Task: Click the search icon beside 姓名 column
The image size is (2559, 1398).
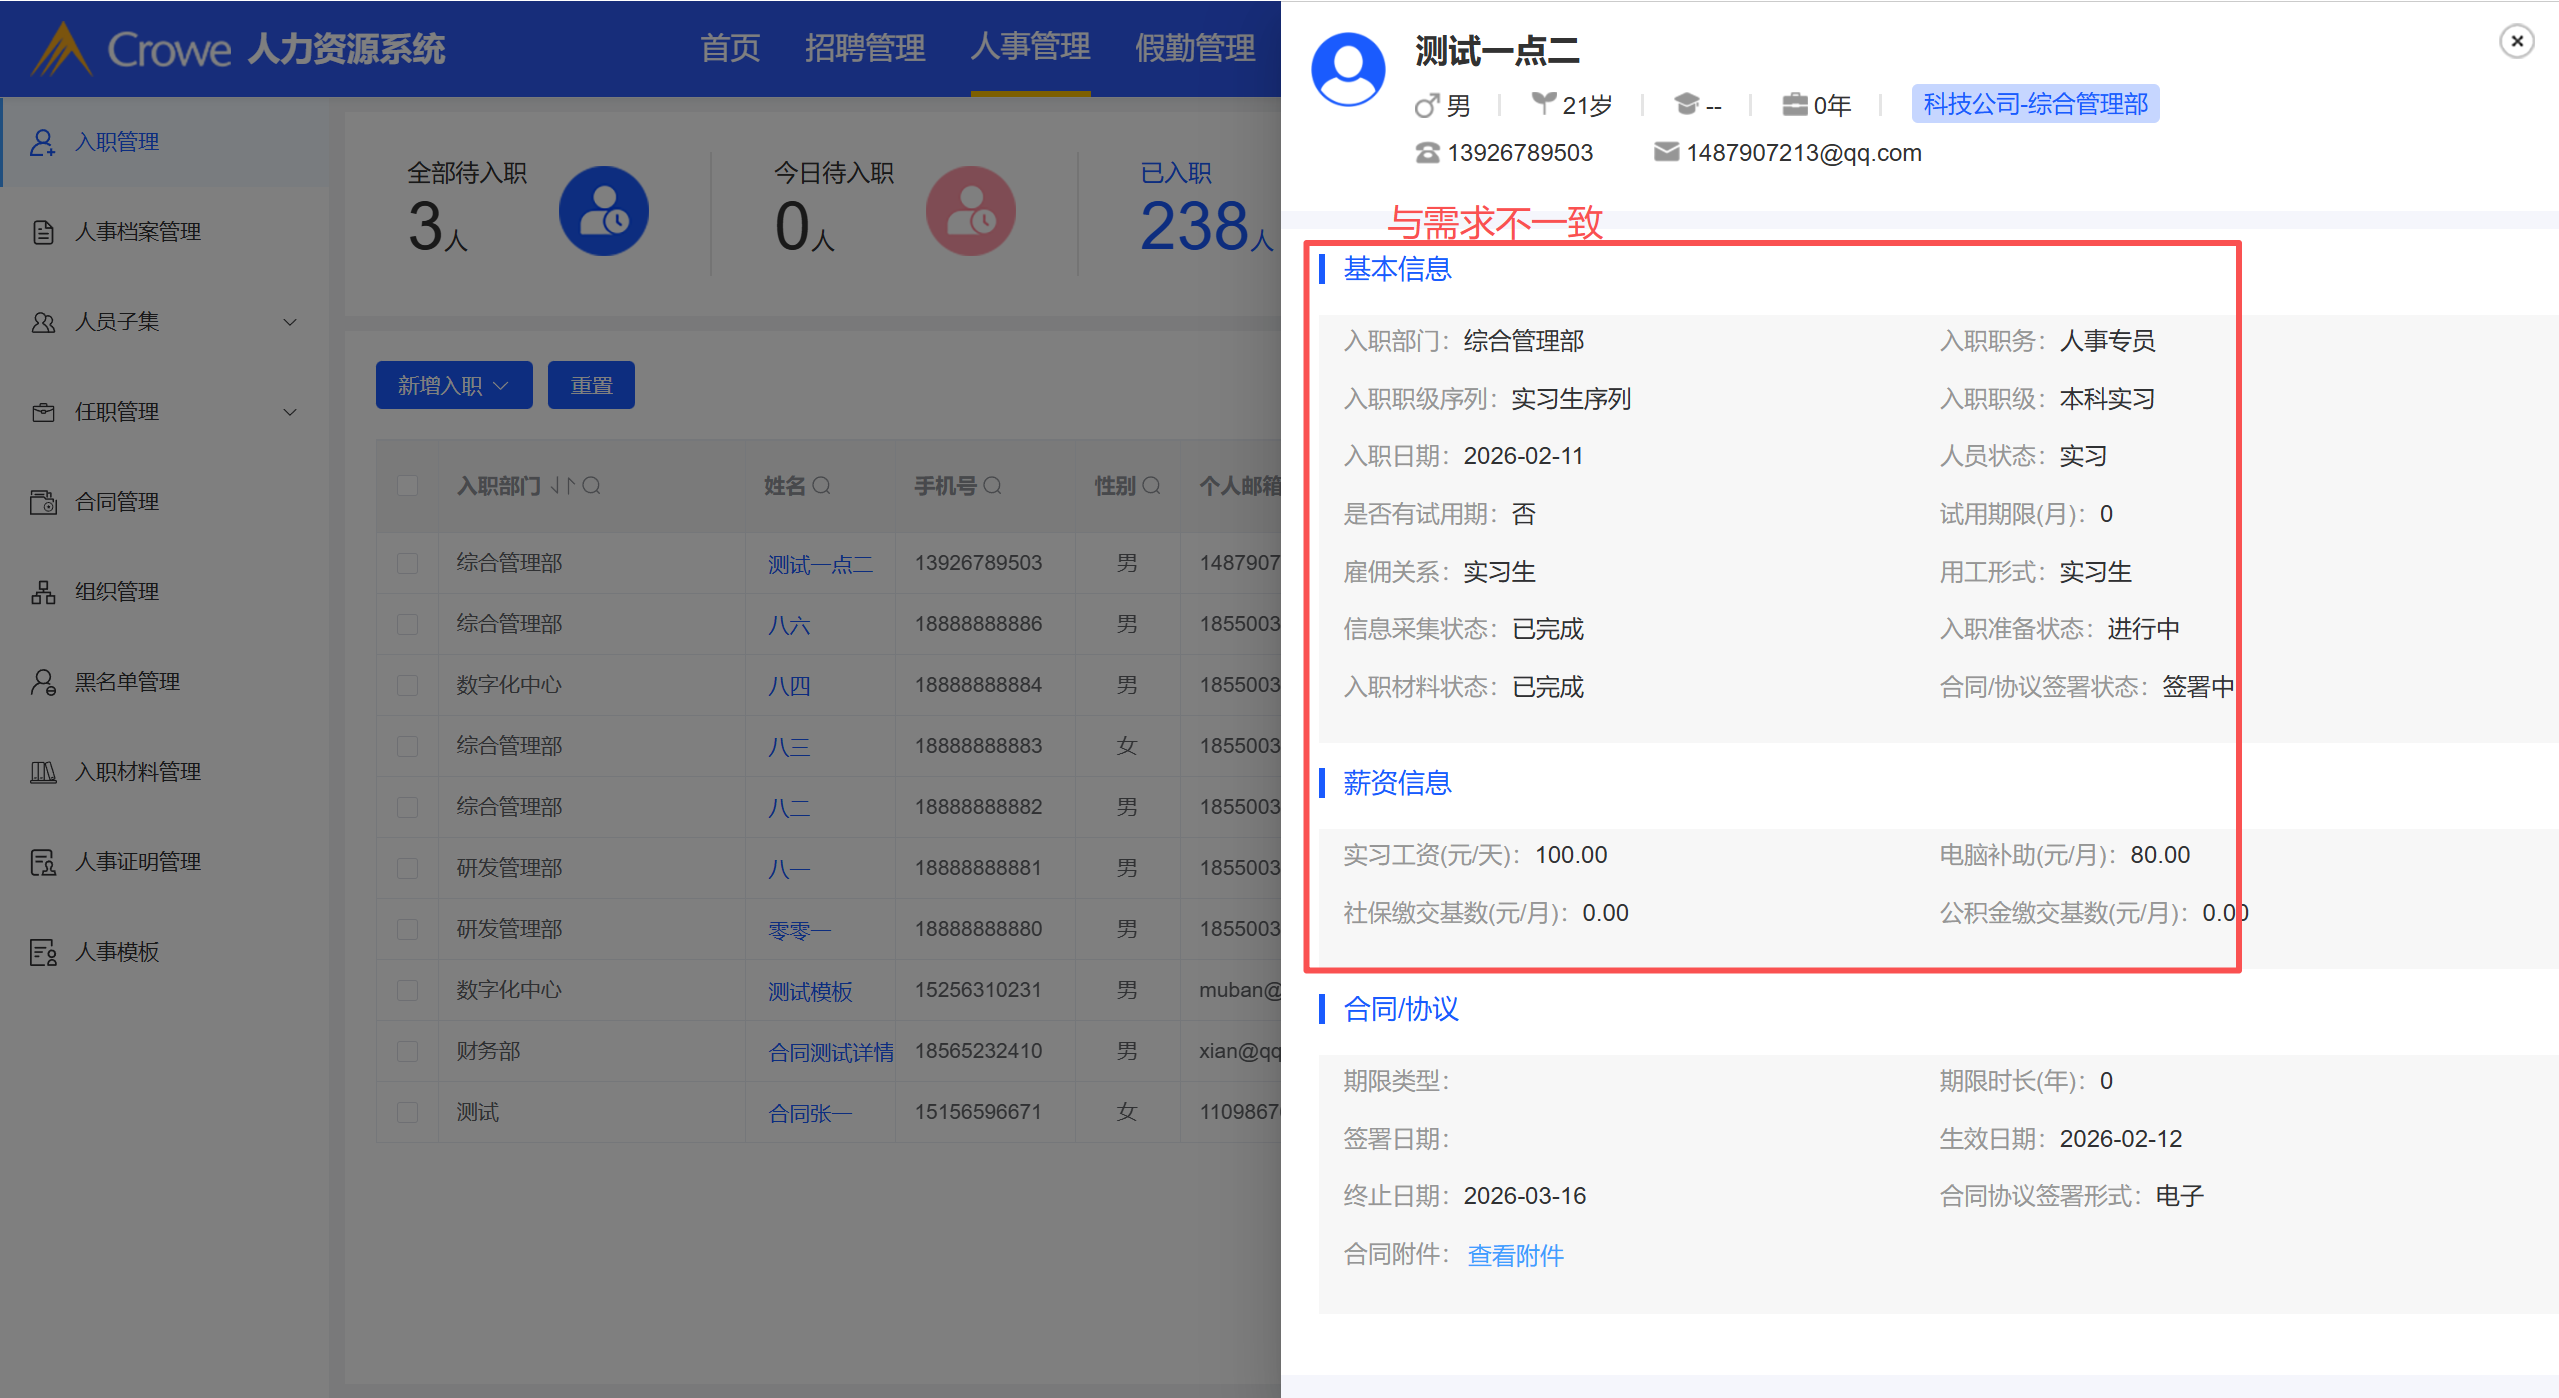Action: 821,486
